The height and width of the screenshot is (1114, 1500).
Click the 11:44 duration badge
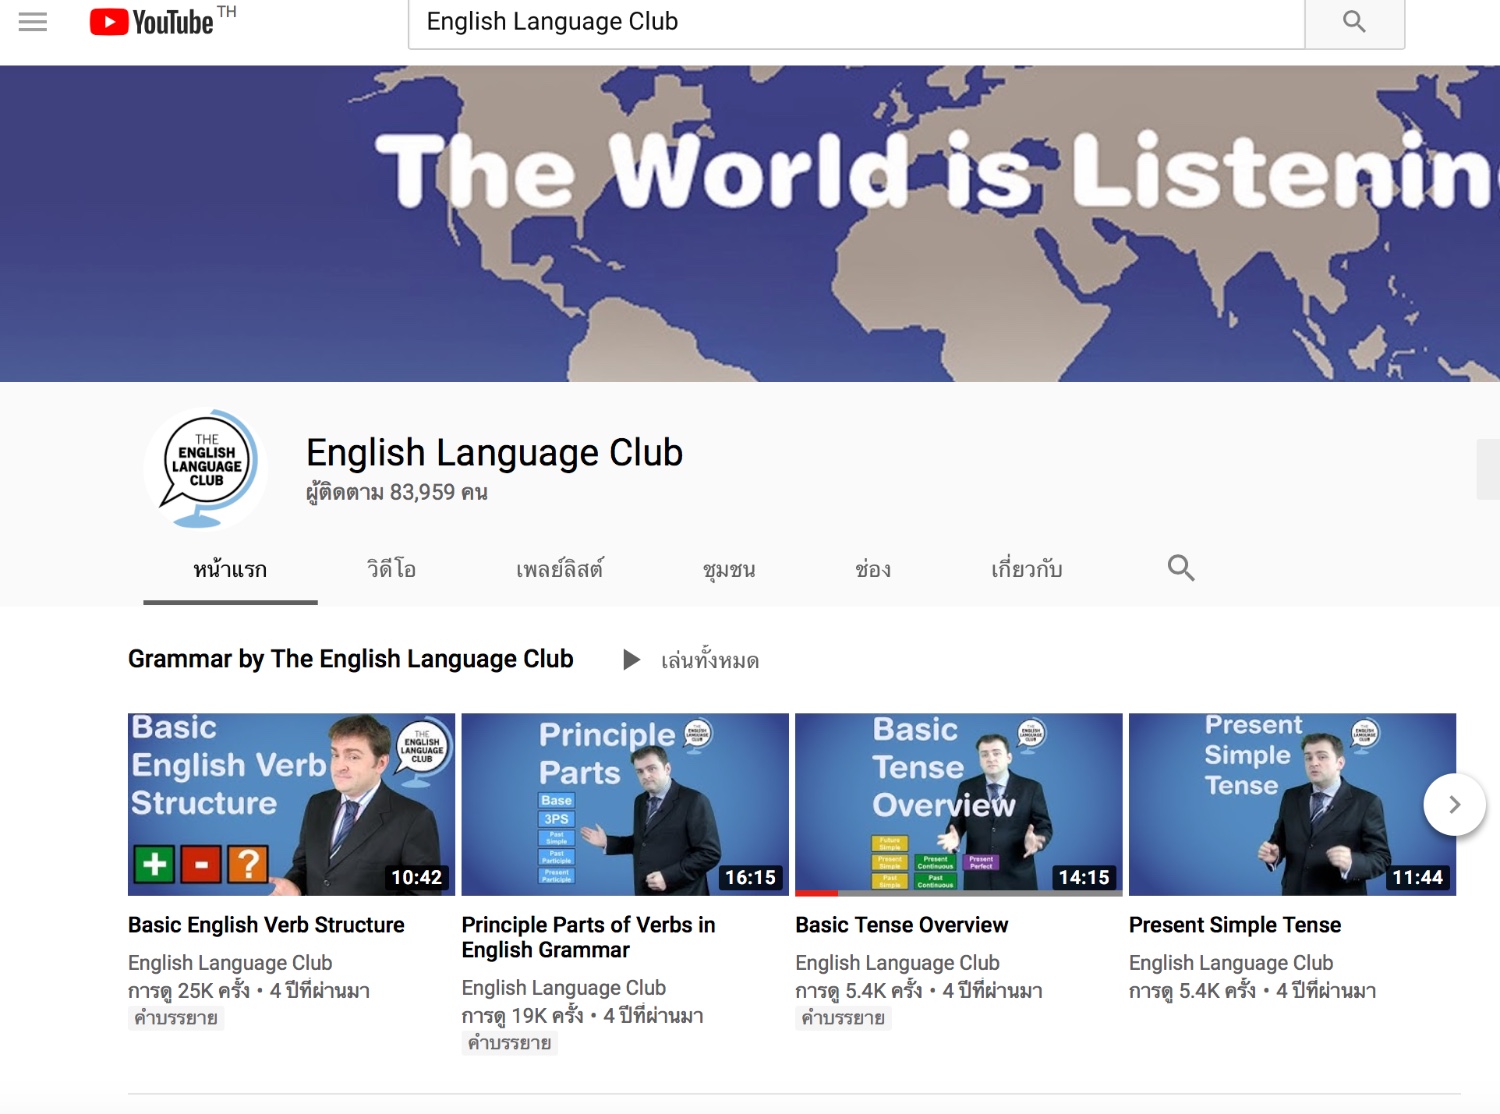pyautogui.click(x=1417, y=877)
